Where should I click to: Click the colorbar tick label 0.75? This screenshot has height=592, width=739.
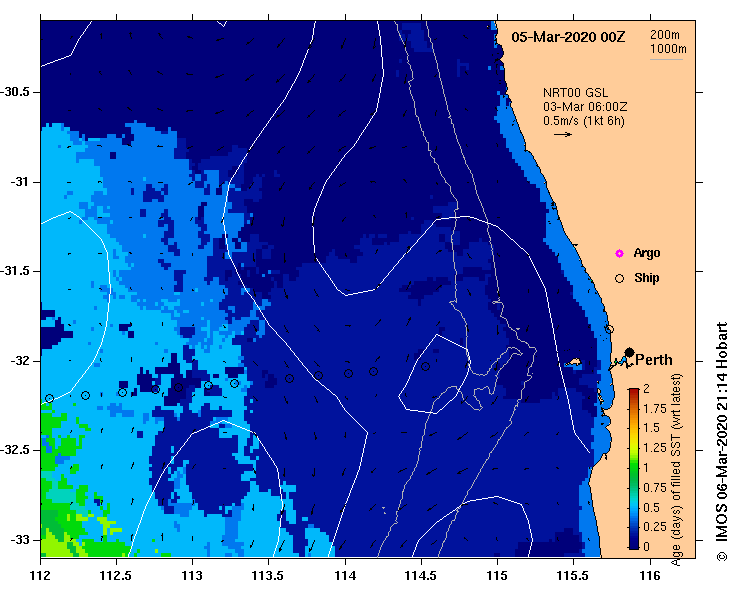(655, 487)
